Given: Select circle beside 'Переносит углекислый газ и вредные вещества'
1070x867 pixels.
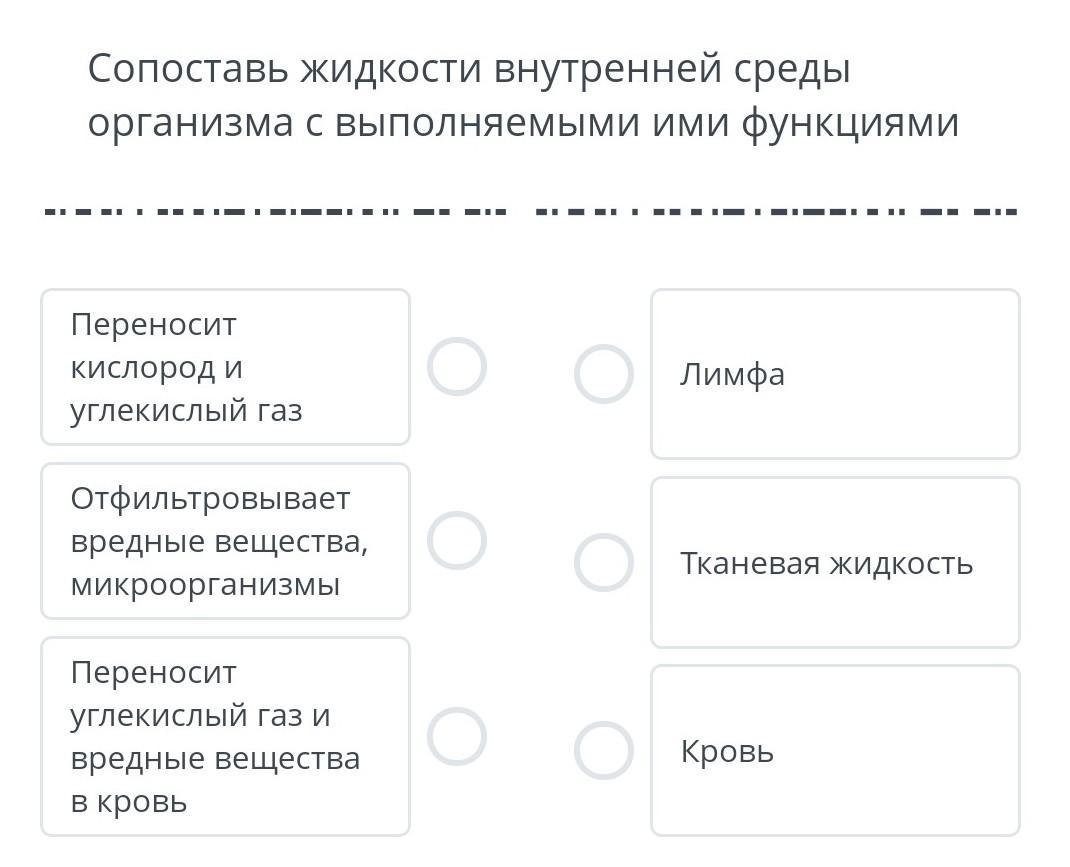Looking at the screenshot, I should (x=457, y=737).
